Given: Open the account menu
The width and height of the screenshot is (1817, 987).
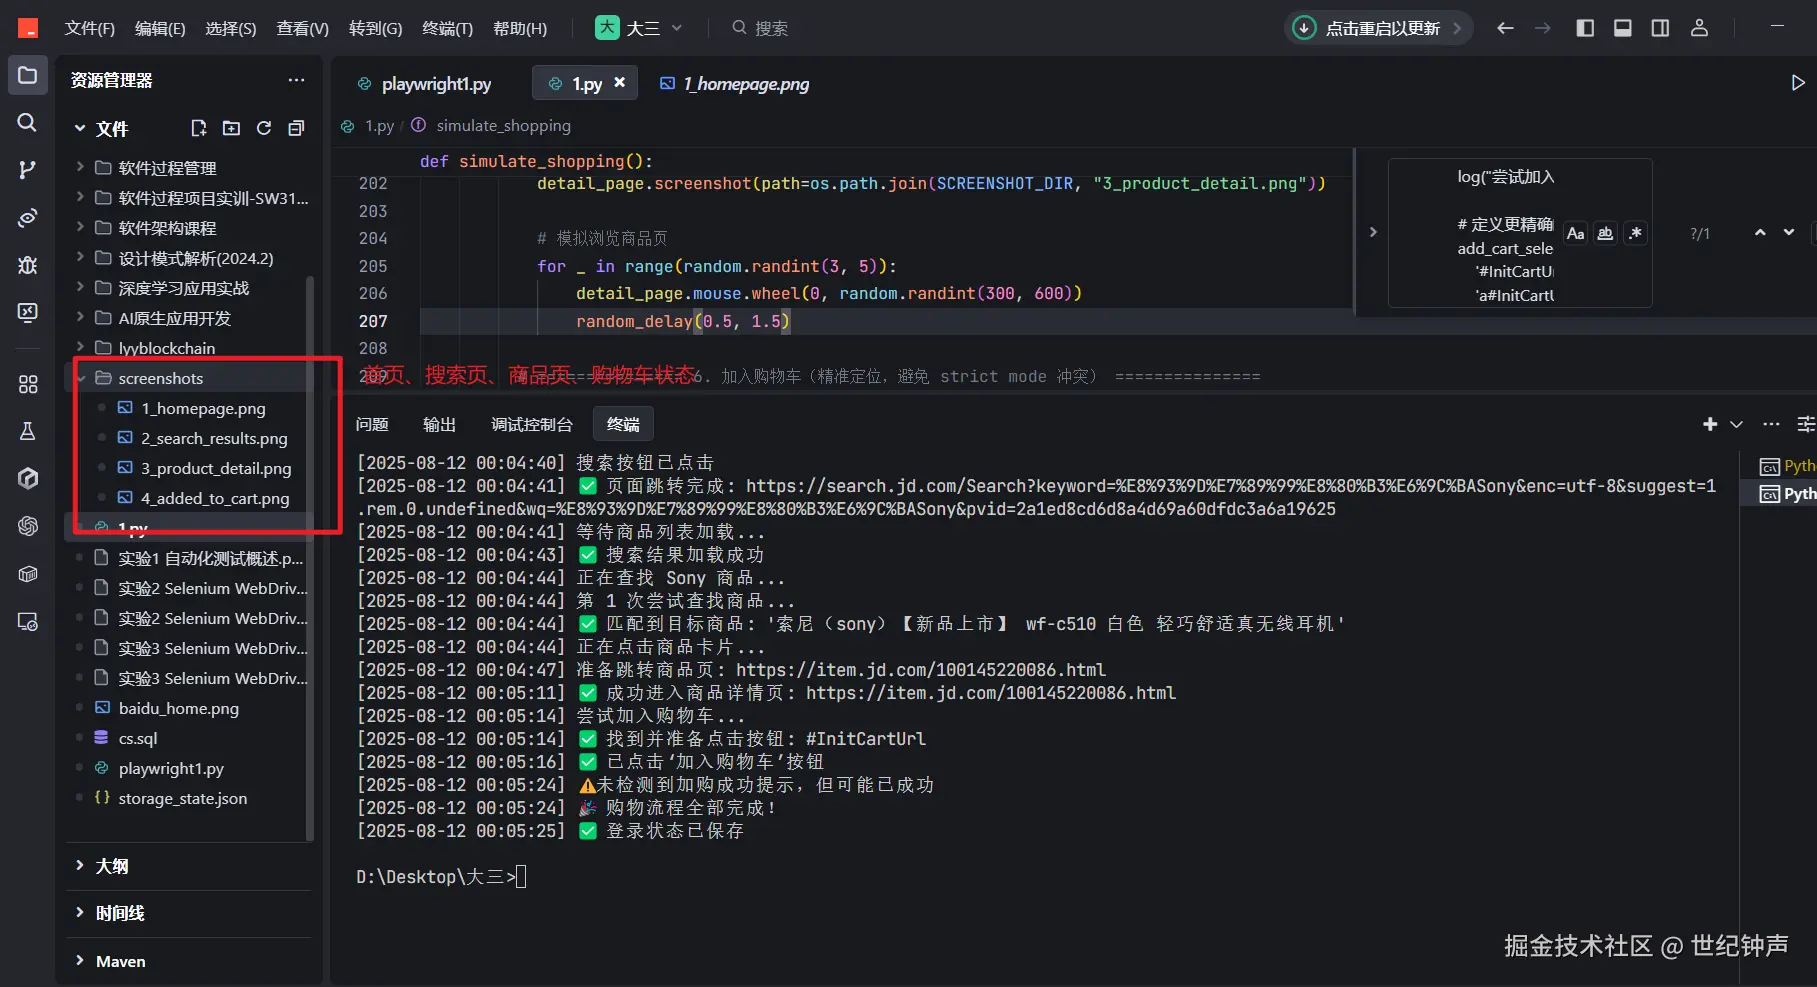Looking at the screenshot, I should pyautogui.click(x=1699, y=28).
